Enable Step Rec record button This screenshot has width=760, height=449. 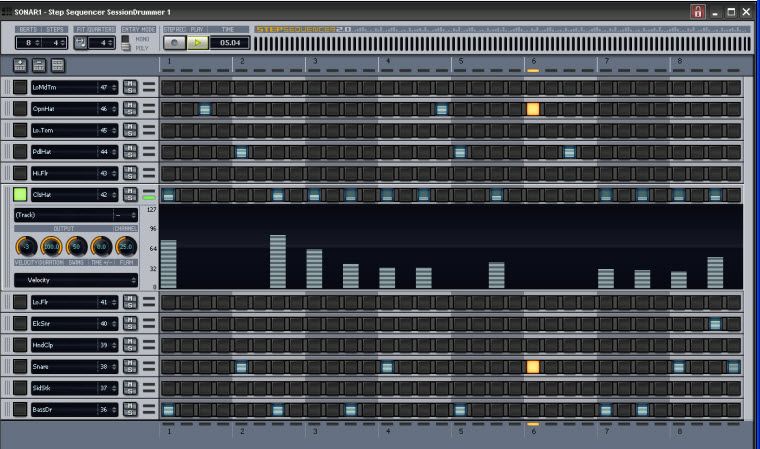174,43
